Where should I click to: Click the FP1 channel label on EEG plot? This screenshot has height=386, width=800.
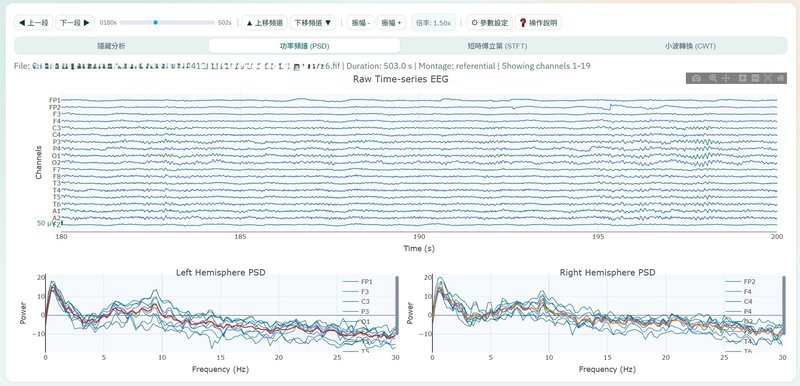point(55,100)
